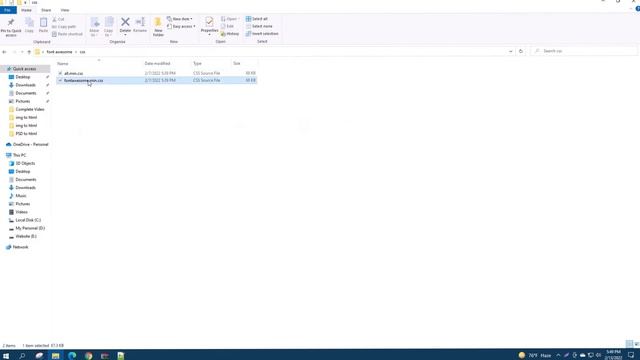Open Properties from the ribbon
640x360 pixels.
click(209, 26)
